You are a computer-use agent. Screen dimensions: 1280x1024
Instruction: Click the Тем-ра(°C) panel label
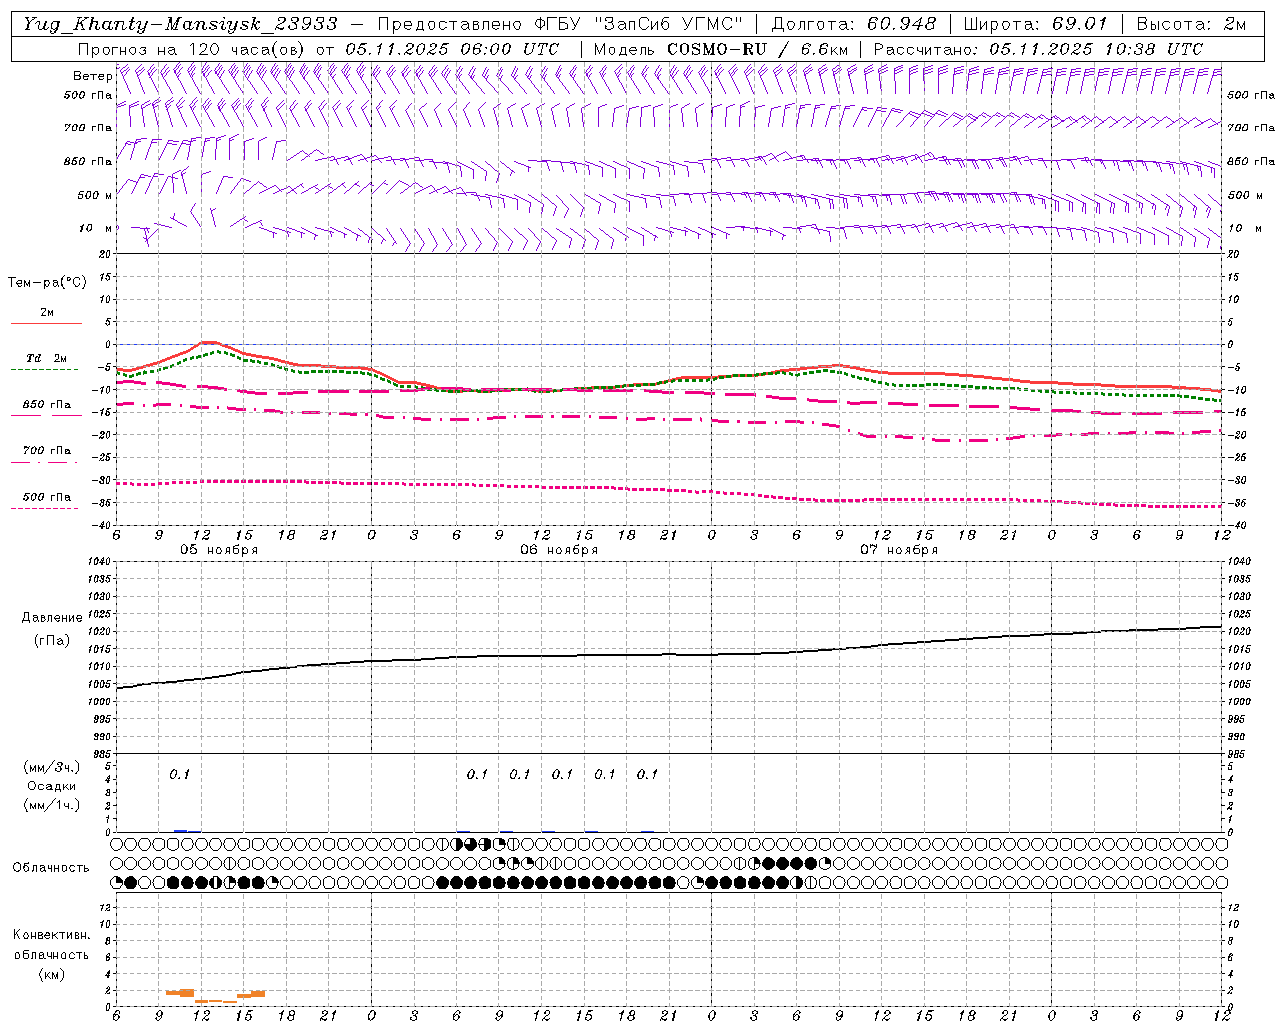[x=47, y=283]
